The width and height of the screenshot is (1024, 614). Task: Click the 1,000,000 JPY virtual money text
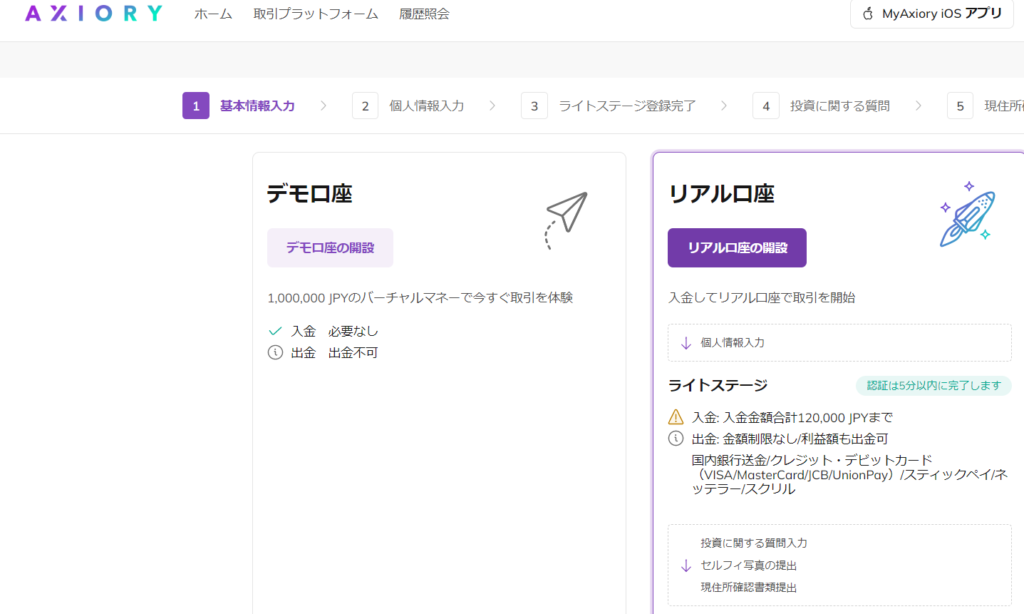tap(420, 298)
